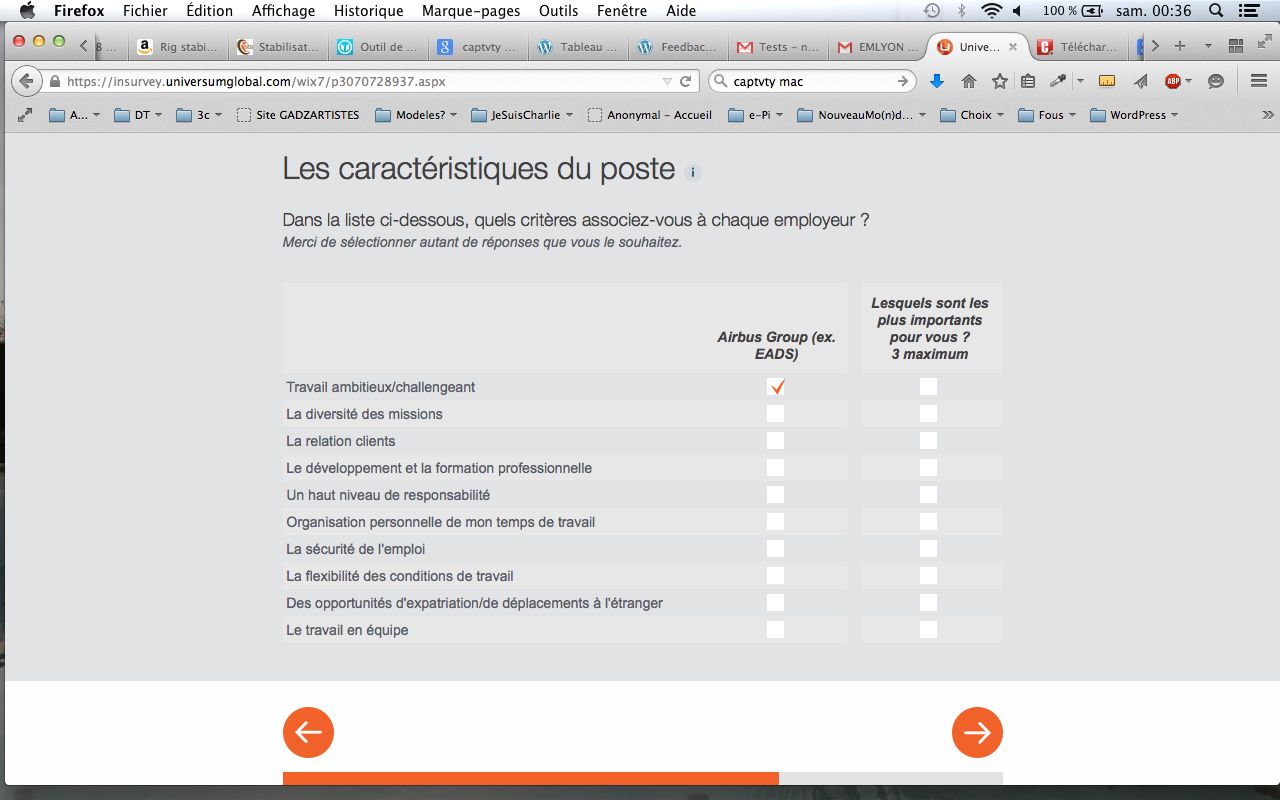Open the chat smiley bubble icon

[x=1216, y=81]
